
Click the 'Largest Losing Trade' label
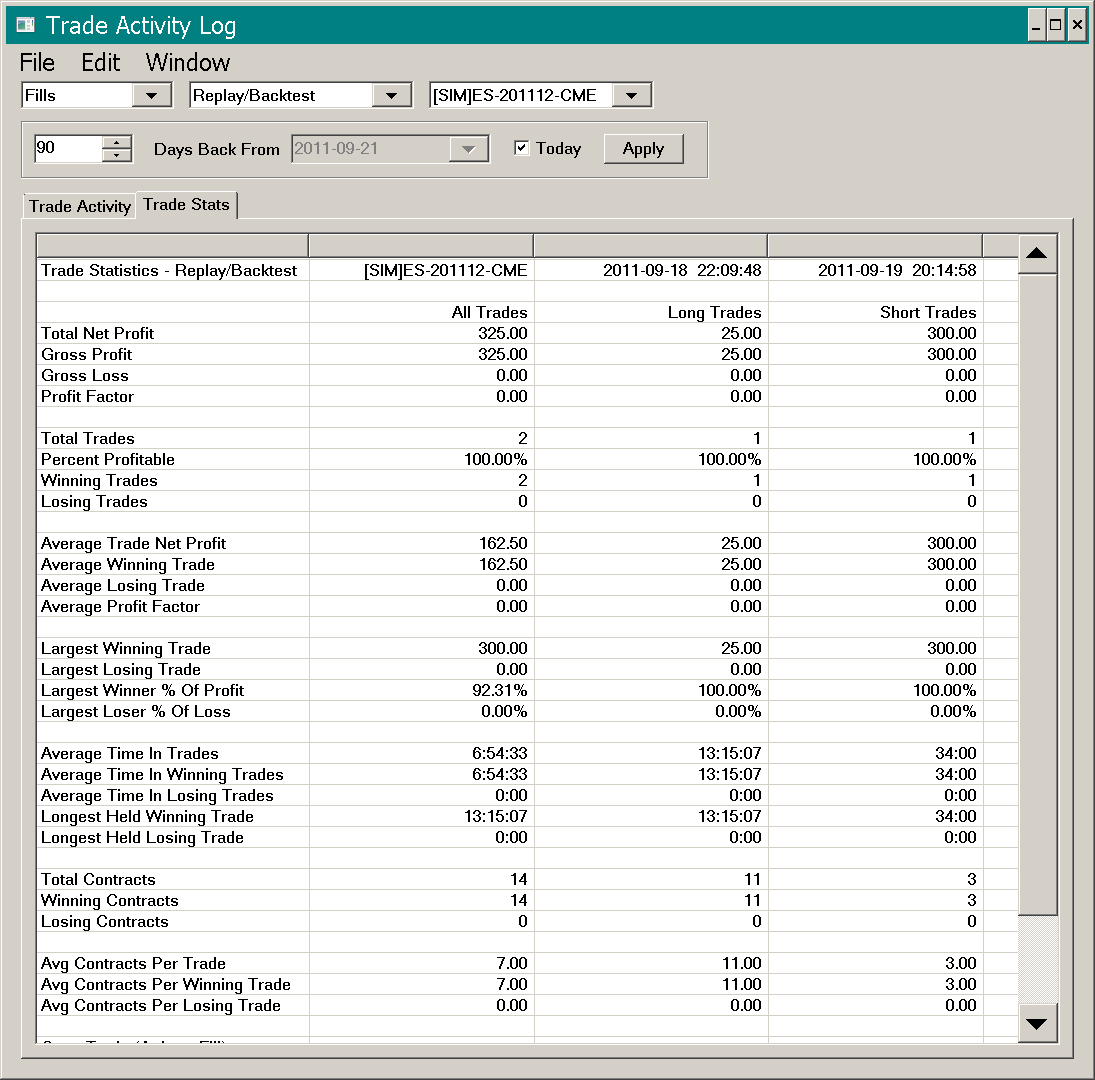tap(121, 670)
